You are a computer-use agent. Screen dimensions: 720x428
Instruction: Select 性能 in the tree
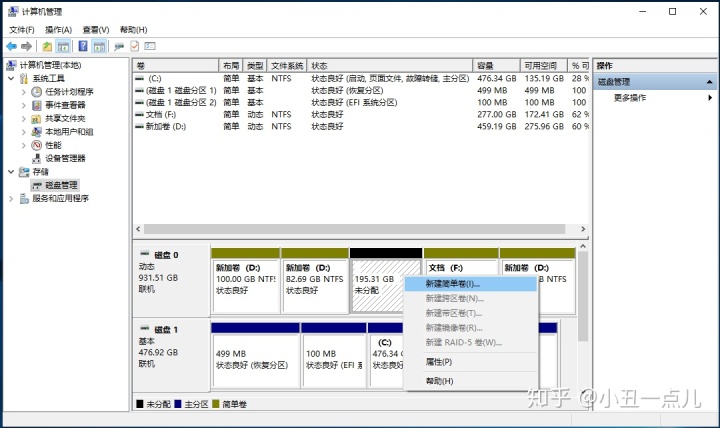tap(53, 145)
